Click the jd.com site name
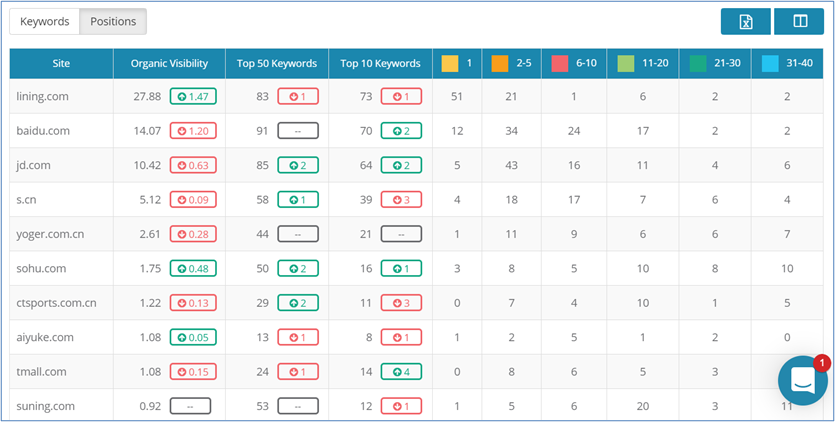Viewport: 835px width, 422px height. pos(33,165)
